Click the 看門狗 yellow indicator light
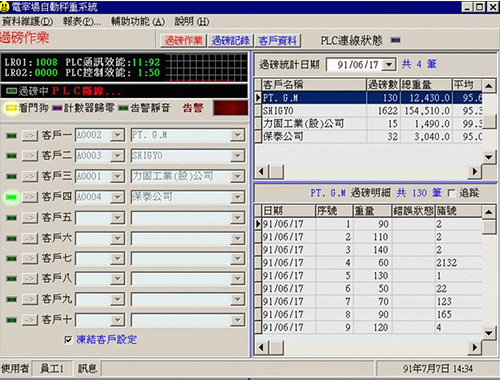Image resolution: width=500 pixels, height=380 pixels. tap(11, 108)
